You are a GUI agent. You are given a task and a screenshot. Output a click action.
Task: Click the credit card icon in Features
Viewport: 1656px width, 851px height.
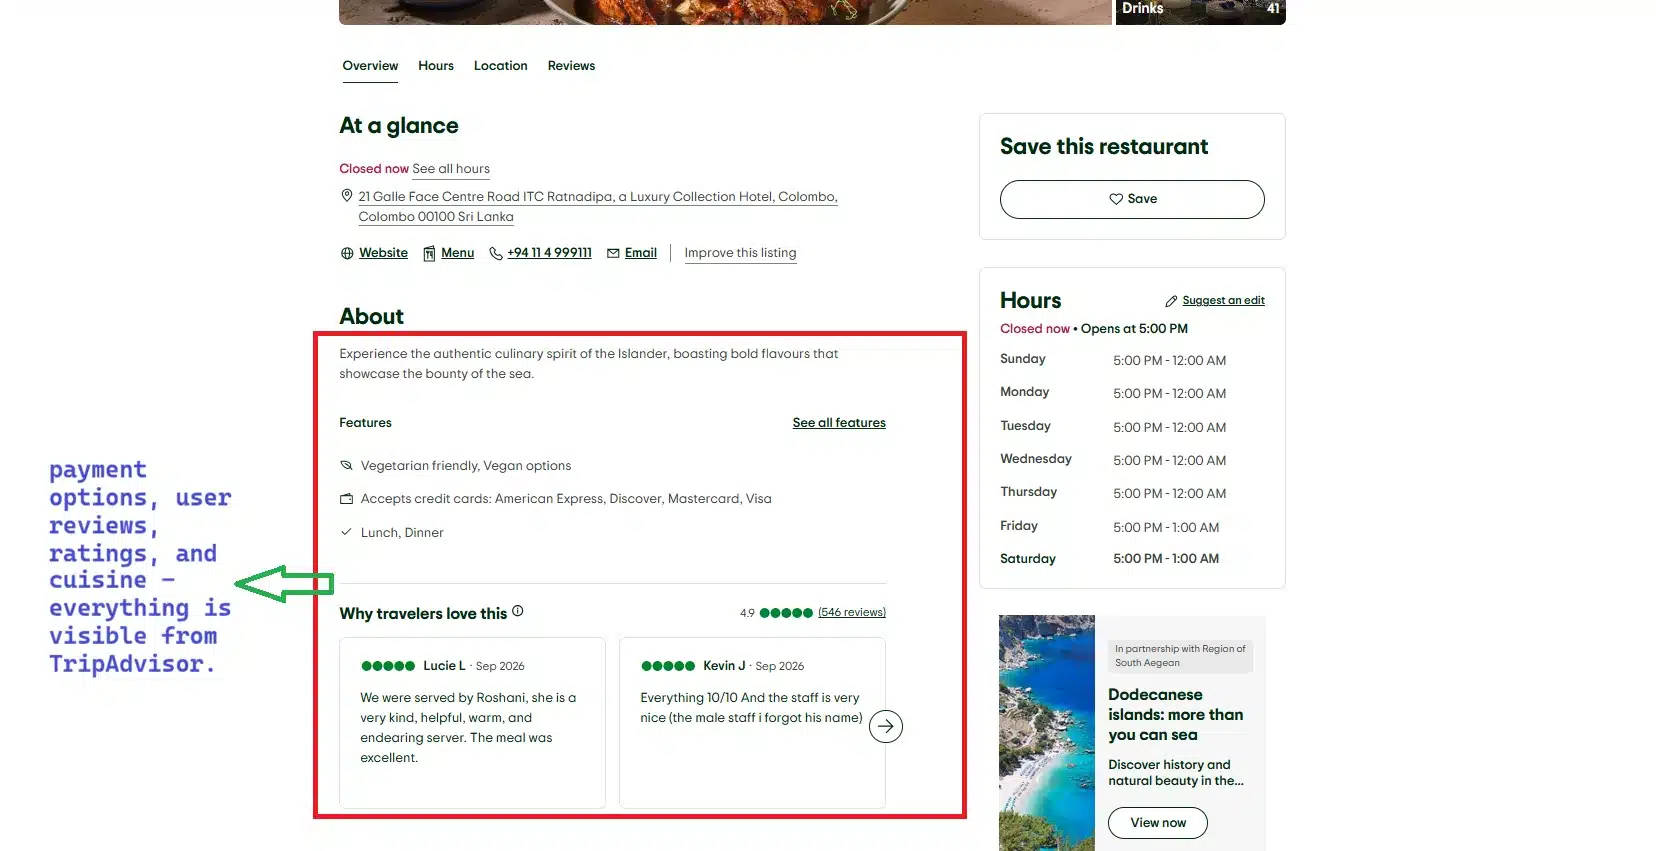pyautogui.click(x=347, y=499)
